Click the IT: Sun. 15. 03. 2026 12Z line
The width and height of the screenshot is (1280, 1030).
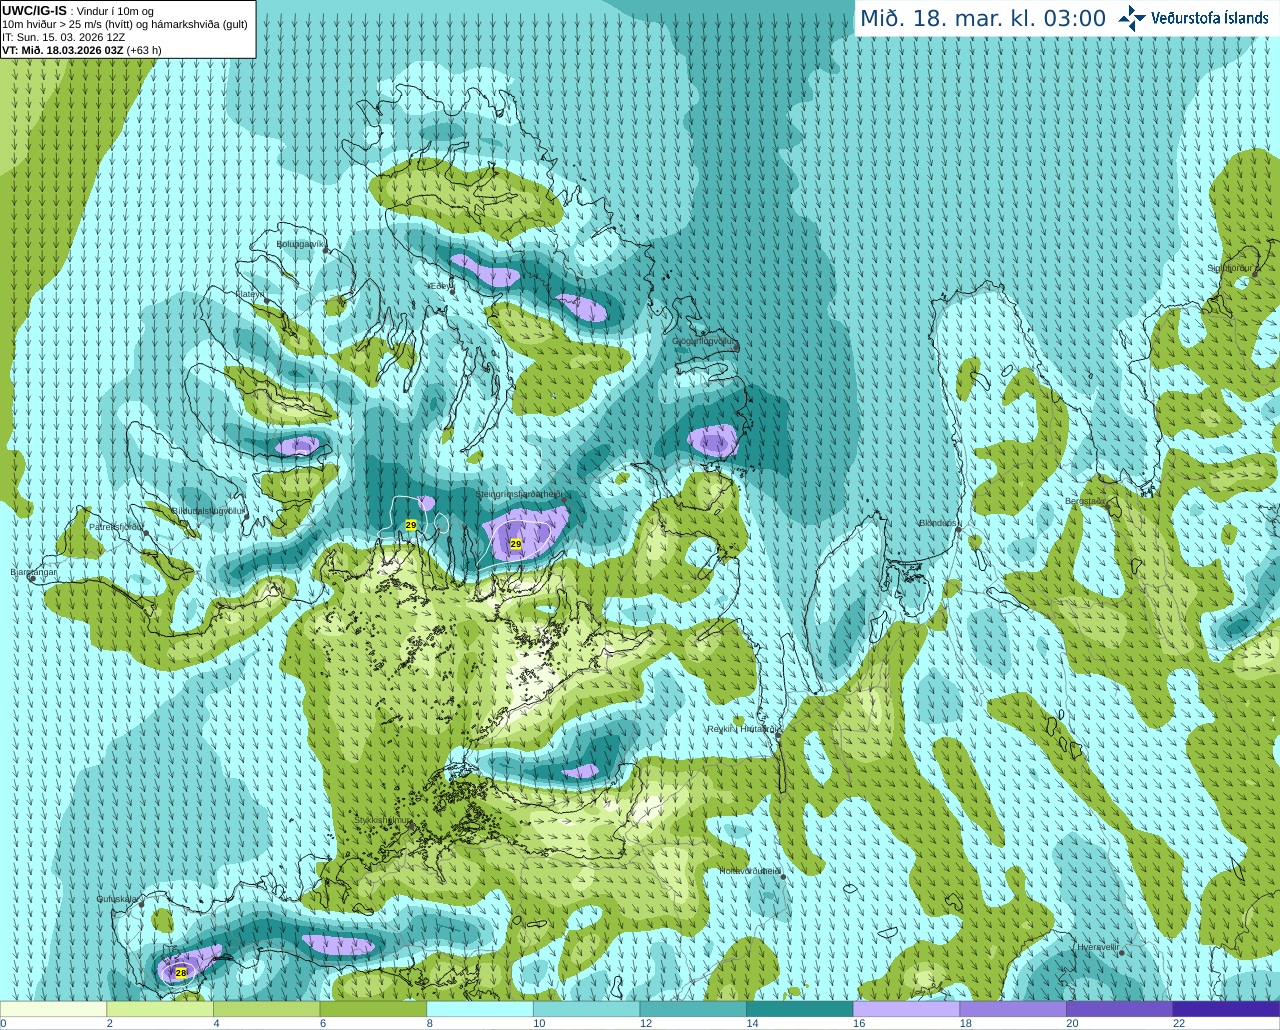63,37
